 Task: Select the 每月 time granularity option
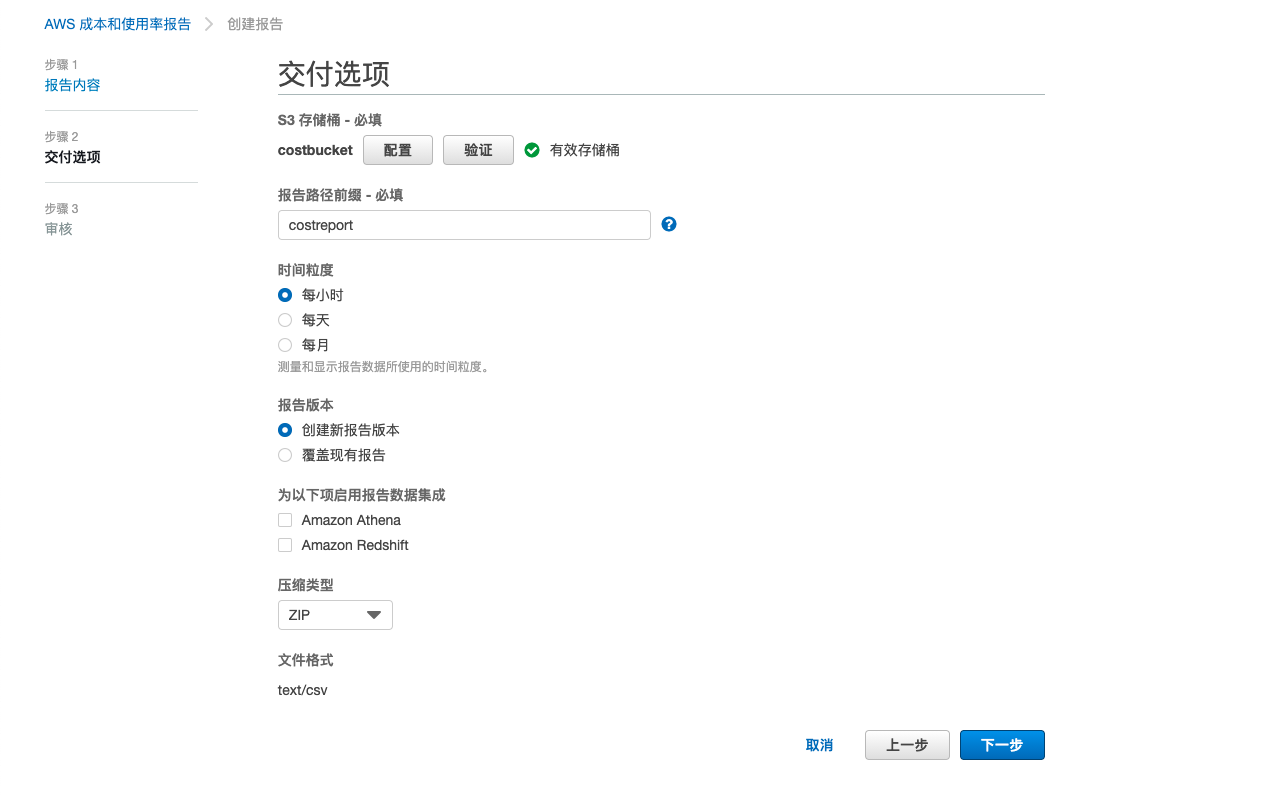pyautogui.click(x=285, y=345)
